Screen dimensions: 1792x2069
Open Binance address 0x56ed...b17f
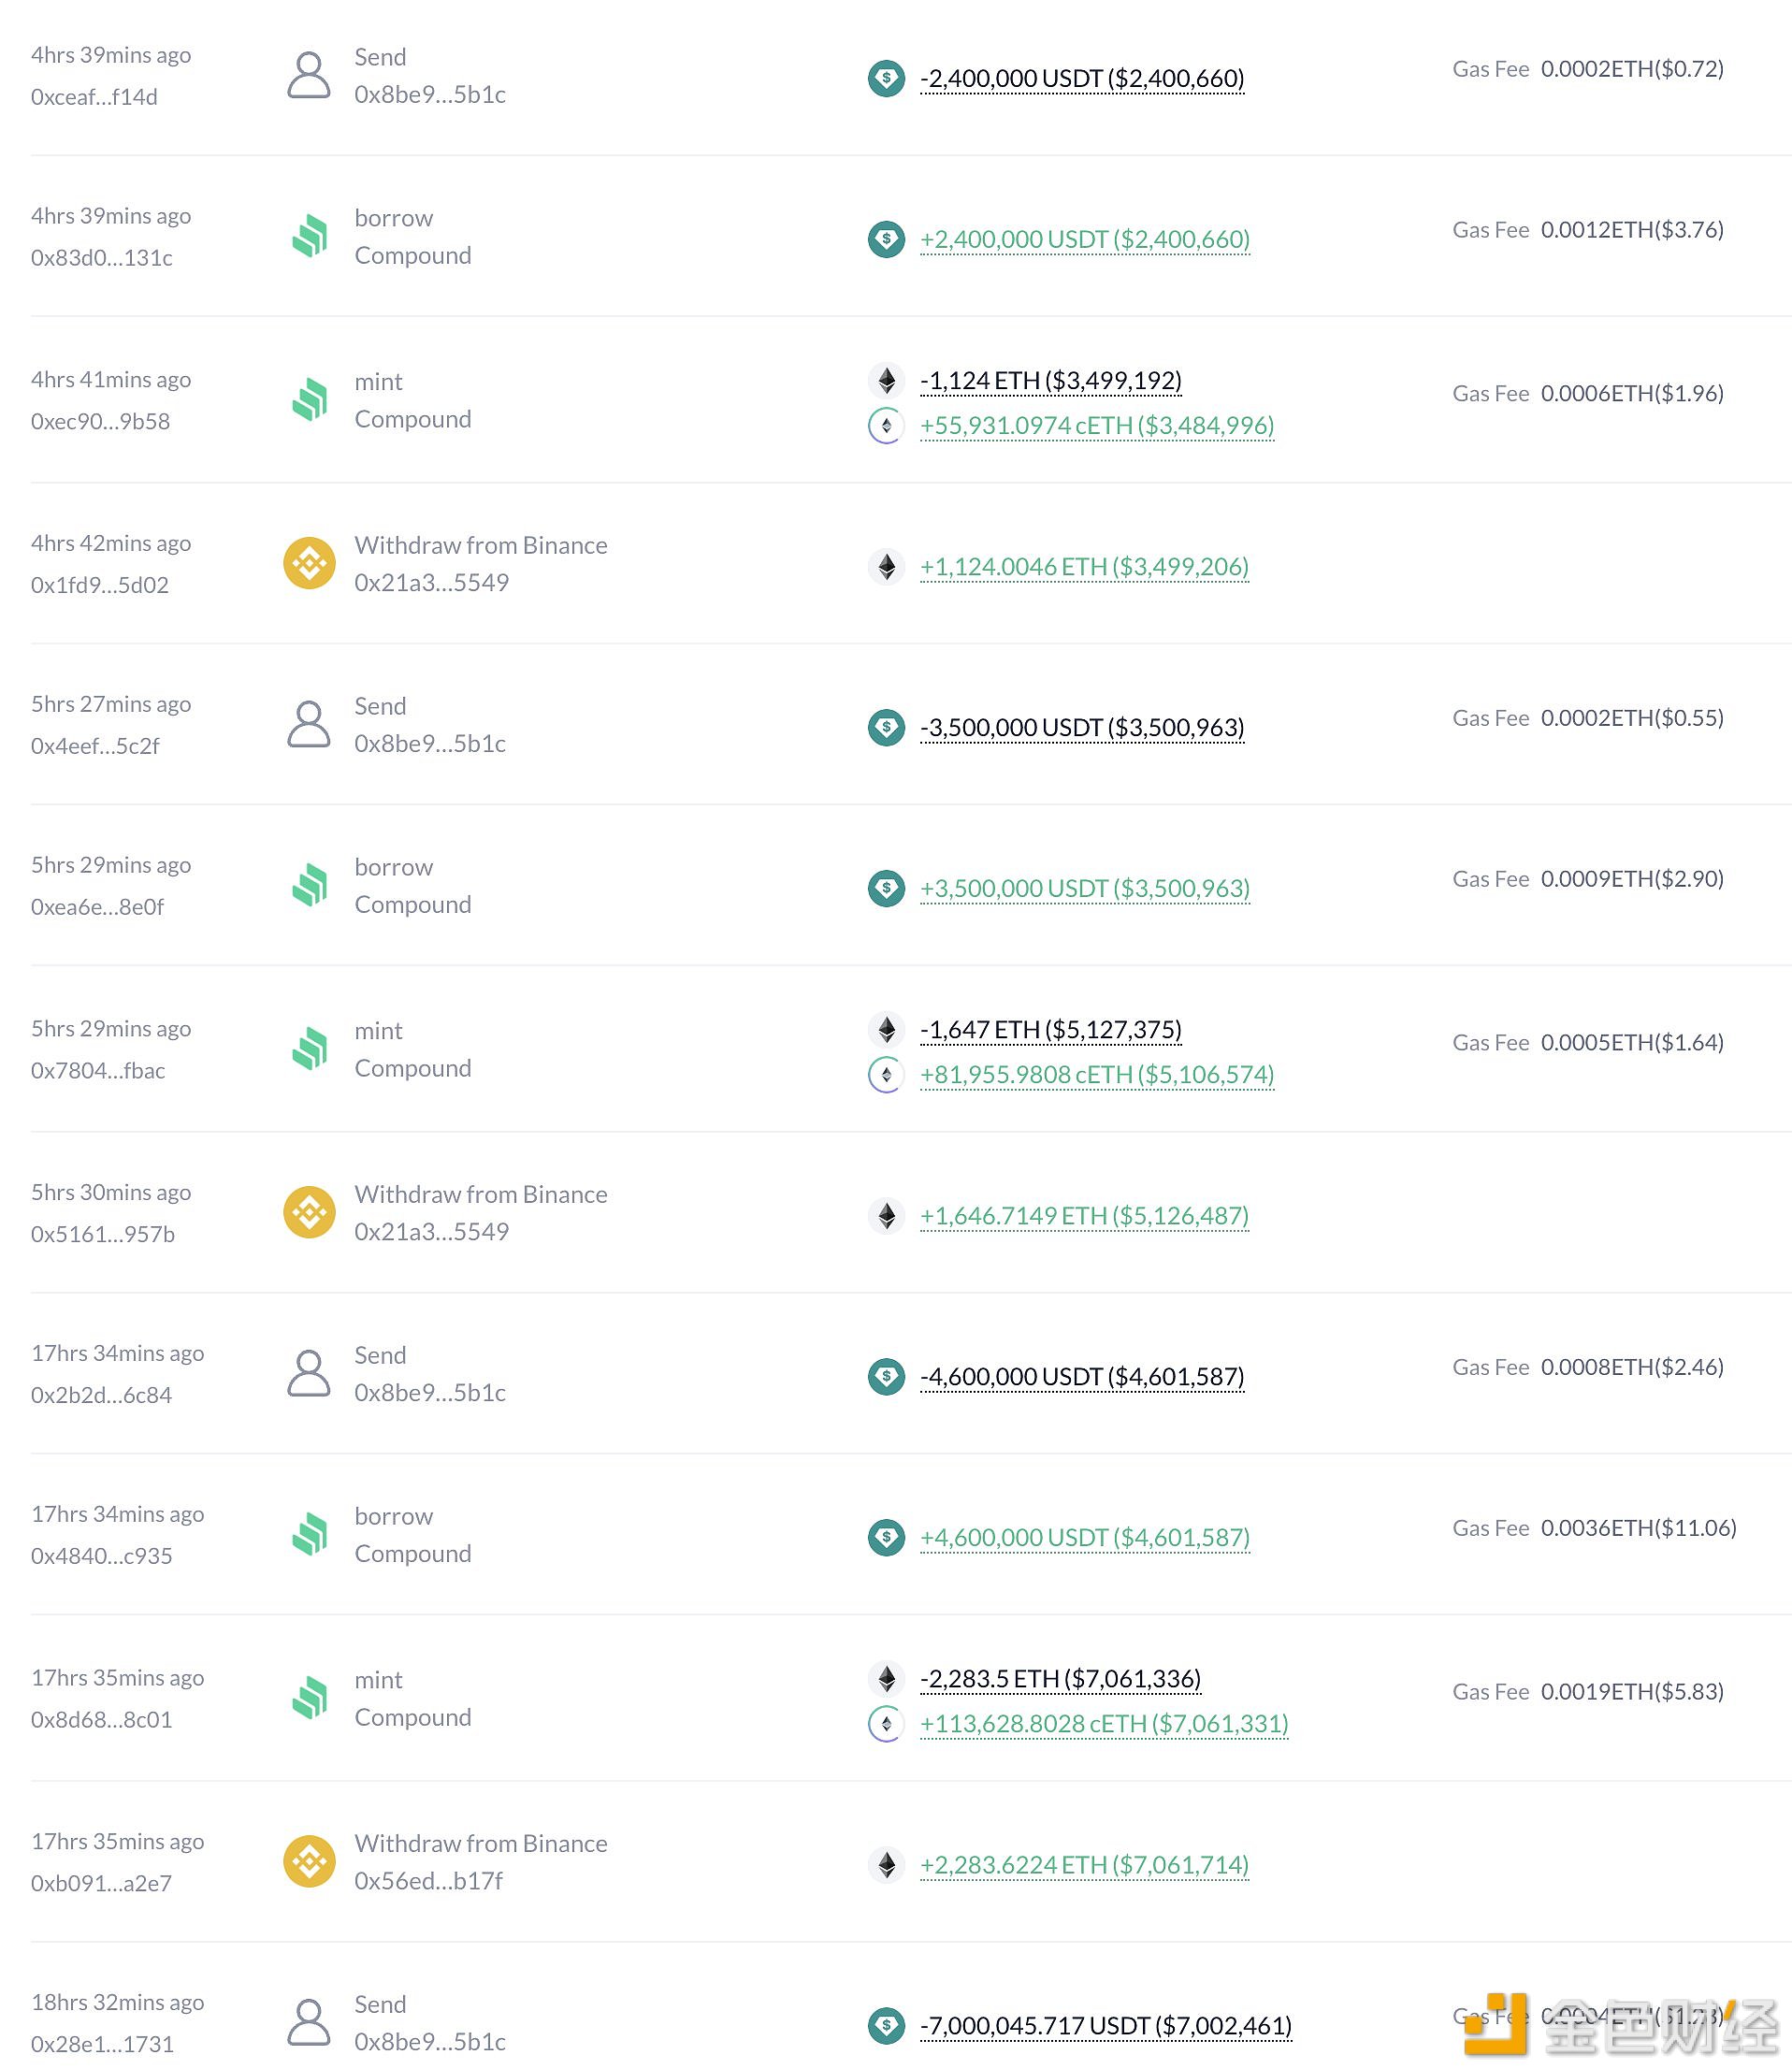click(429, 1880)
